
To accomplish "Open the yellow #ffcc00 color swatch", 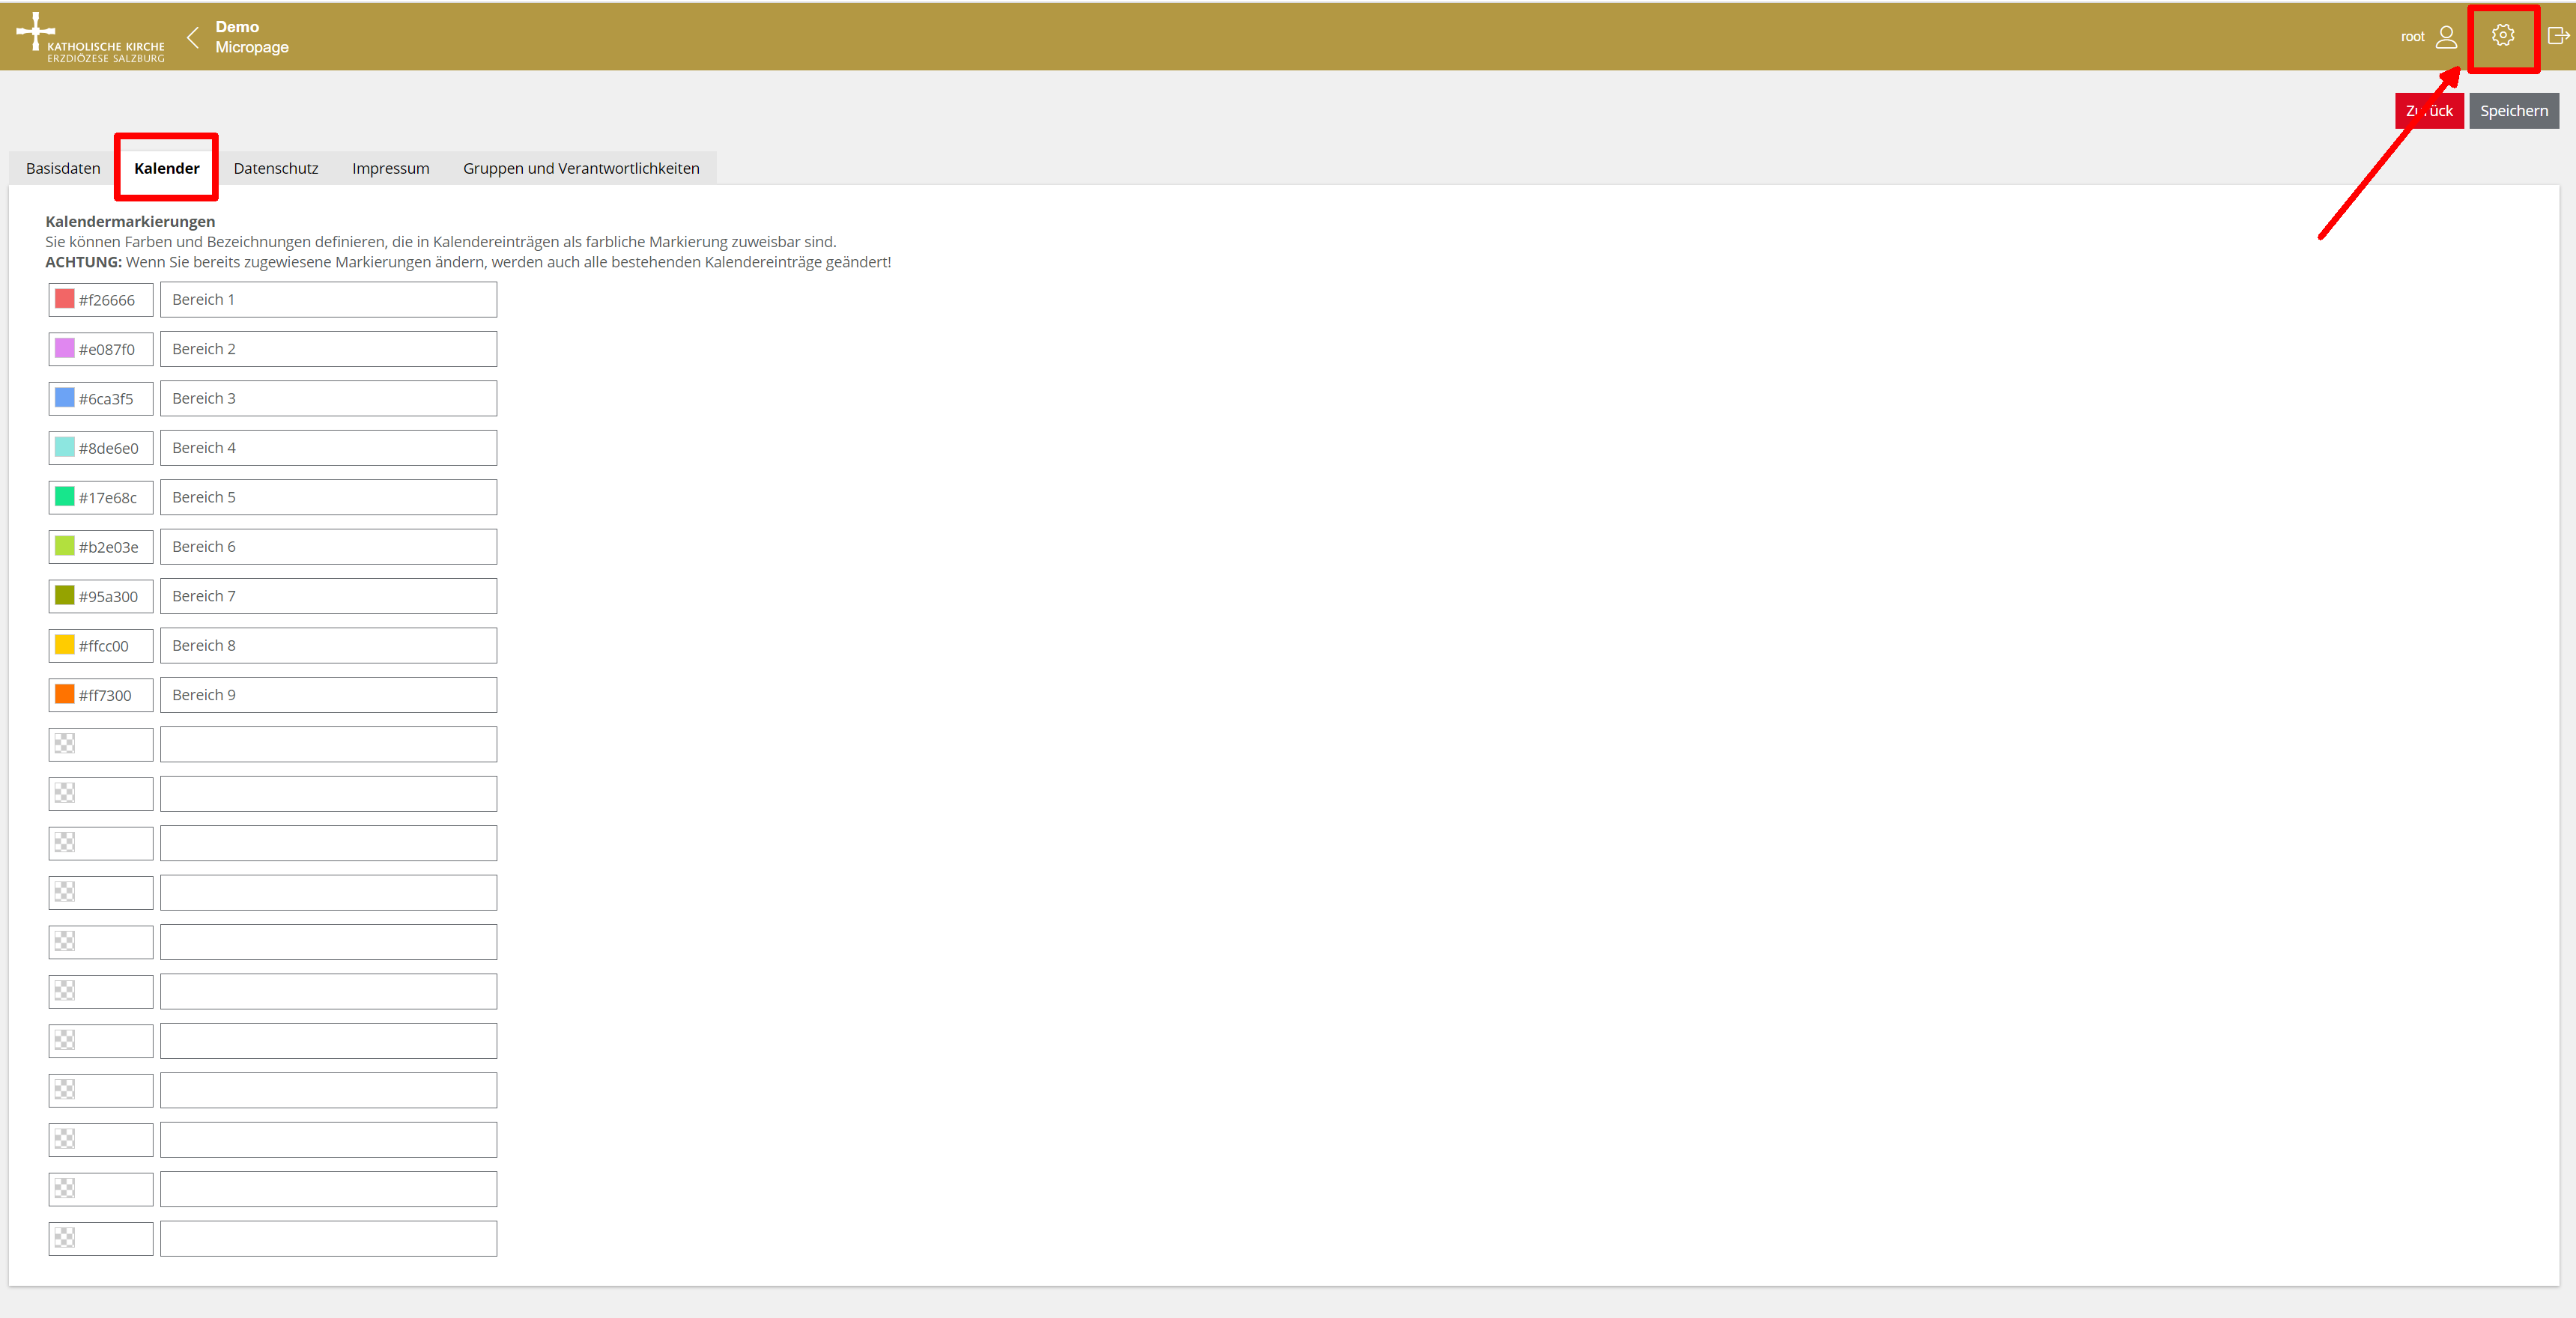I will click(x=65, y=645).
